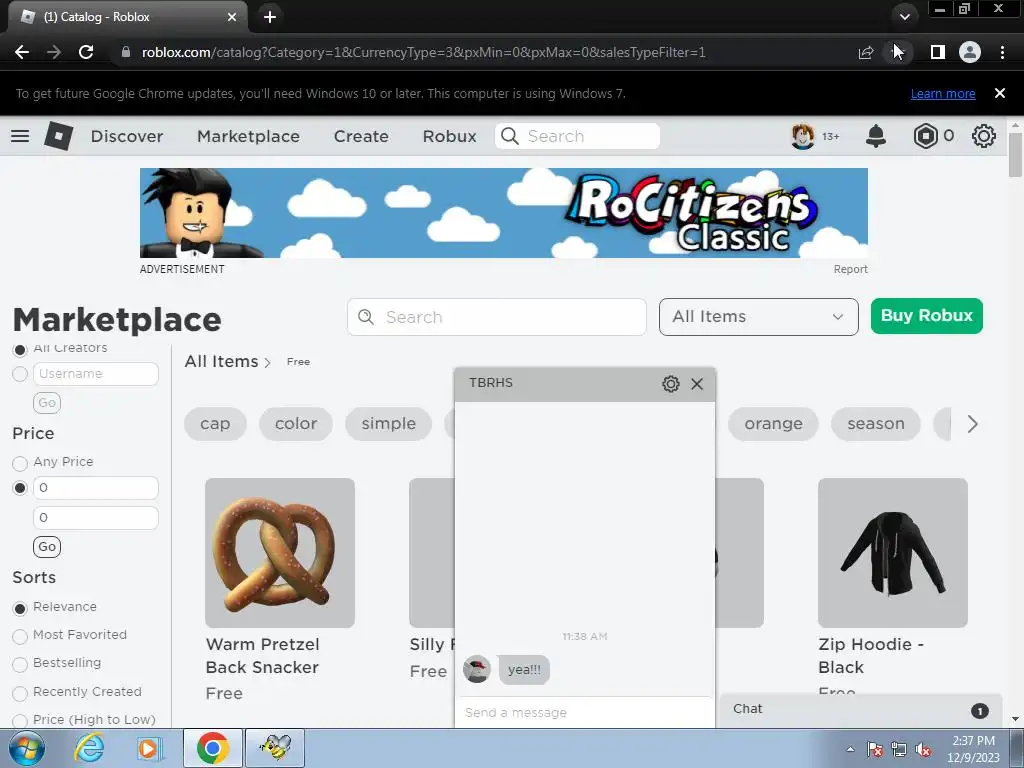Open the Roblox hamburger navigation menu

click(20, 136)
